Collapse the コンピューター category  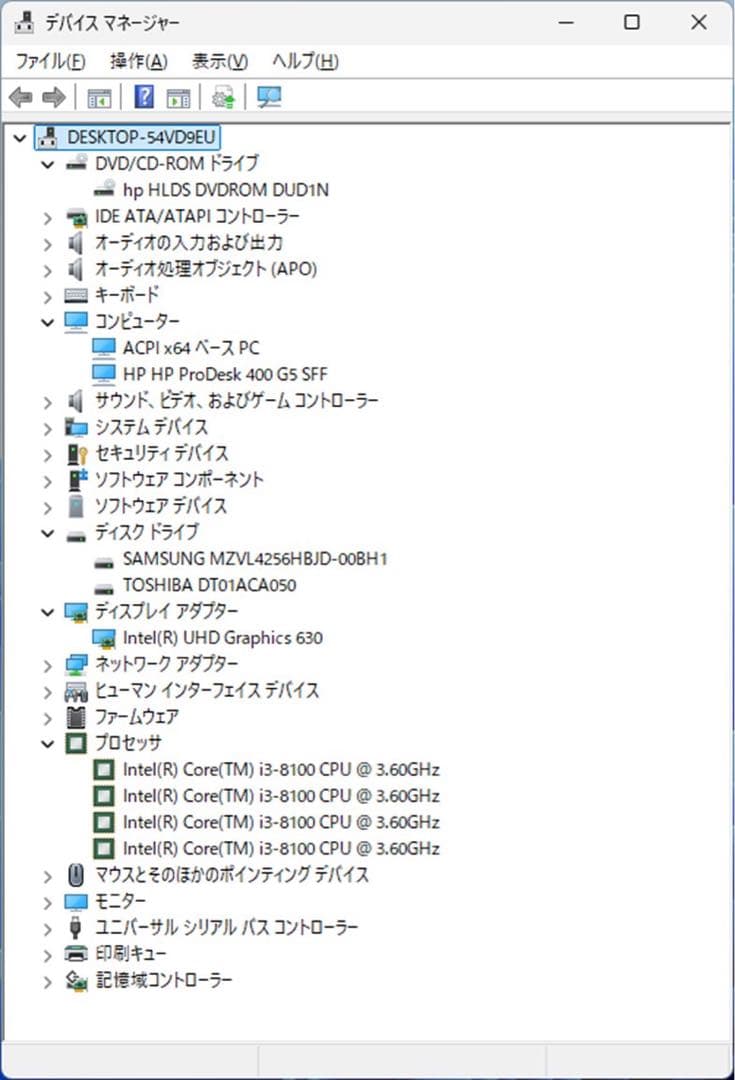48,322
